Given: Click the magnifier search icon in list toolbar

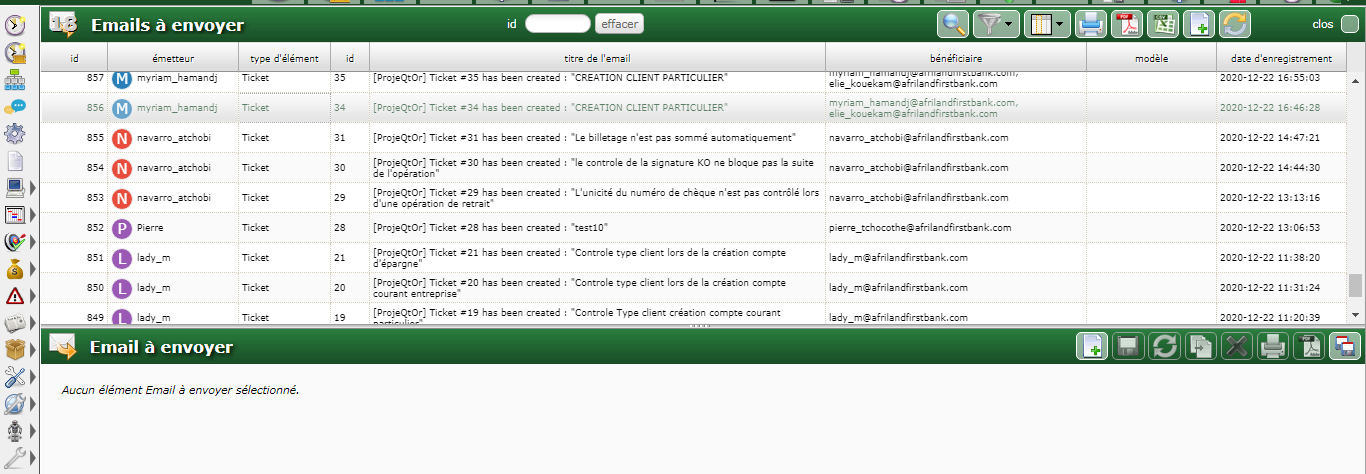Looking at the screenshot, I should click(x=953, y=24).
